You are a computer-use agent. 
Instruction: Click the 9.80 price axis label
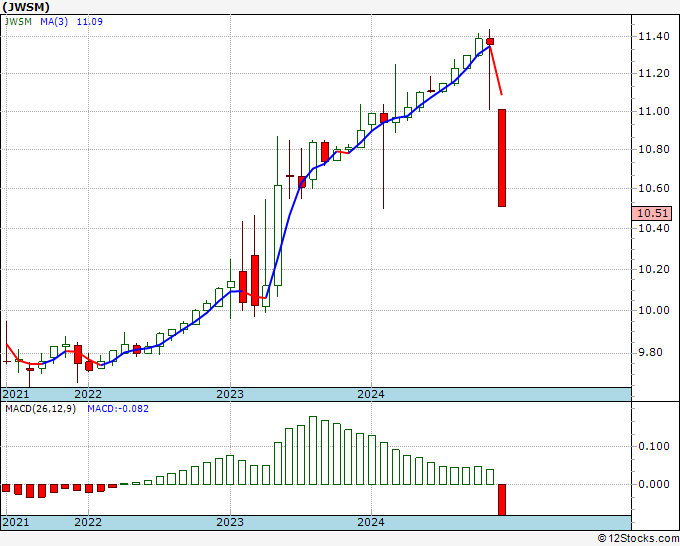651,353
